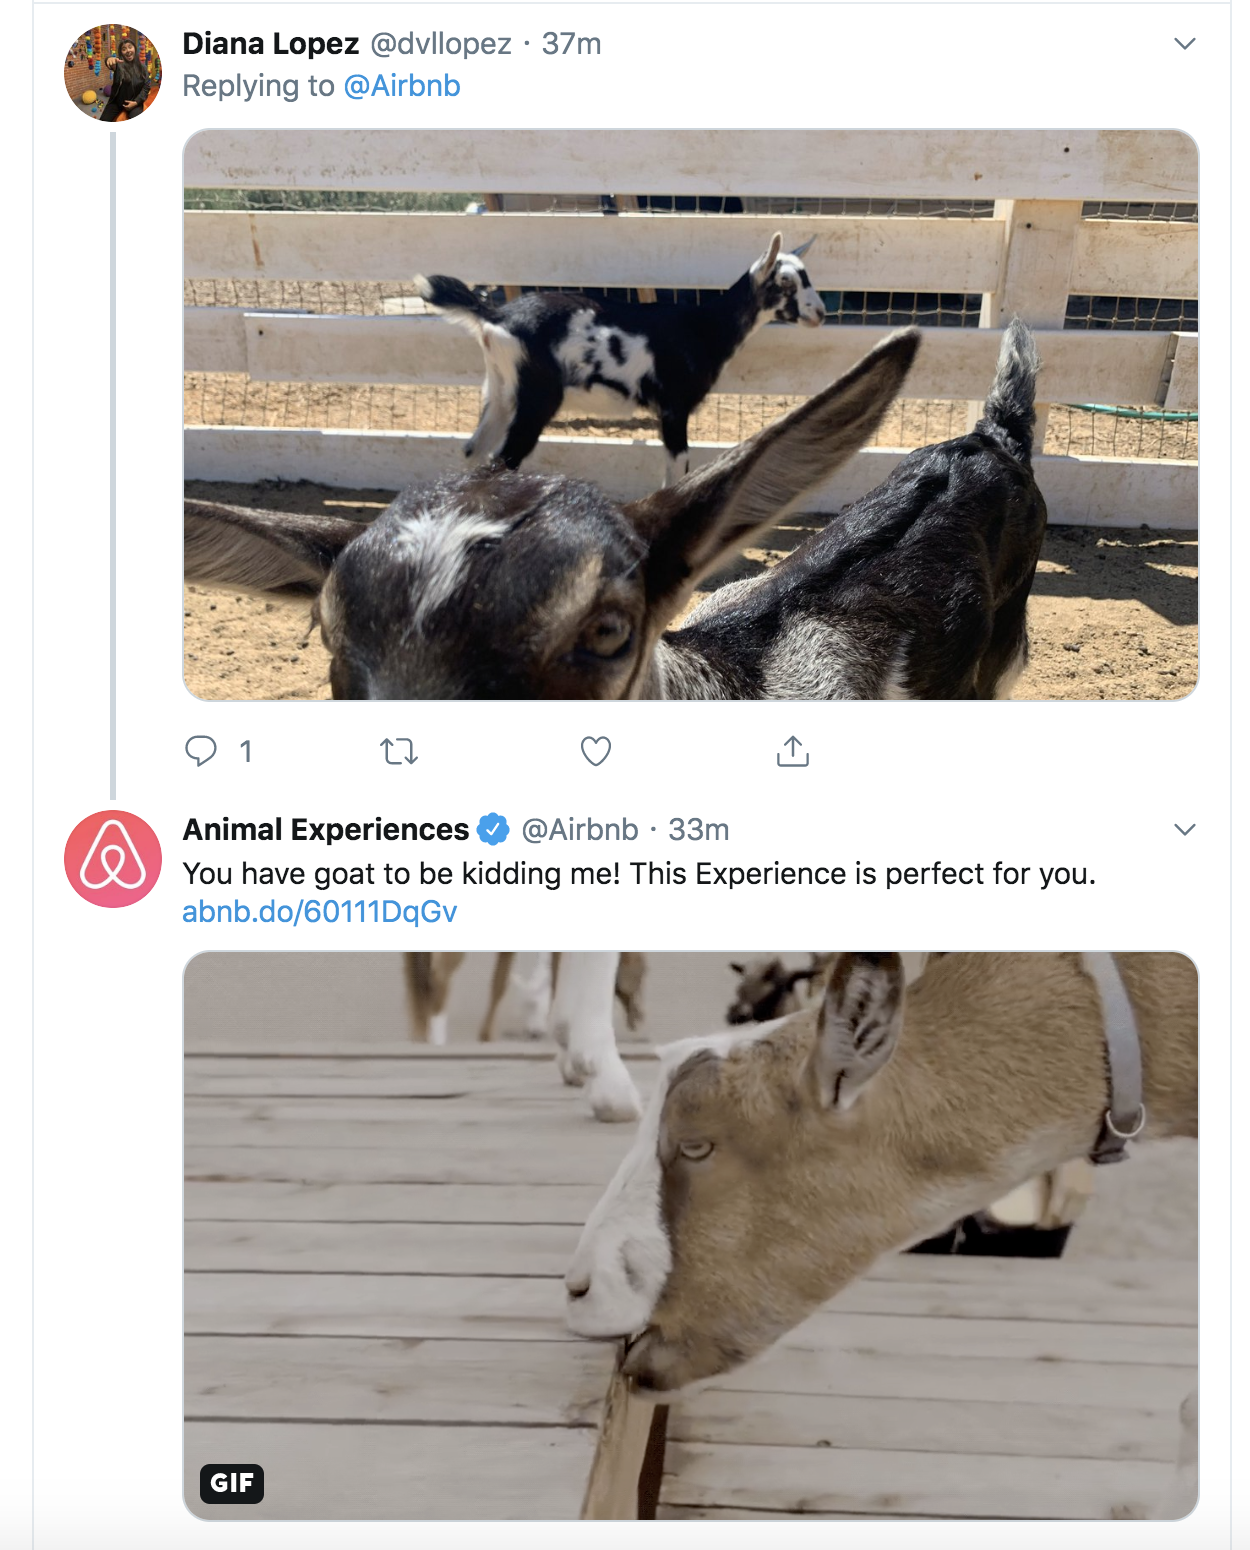Click the @Airbnb handle beside Animal Experiences
Screen dimensions: 1250x1550
click(x=580, y=830)
